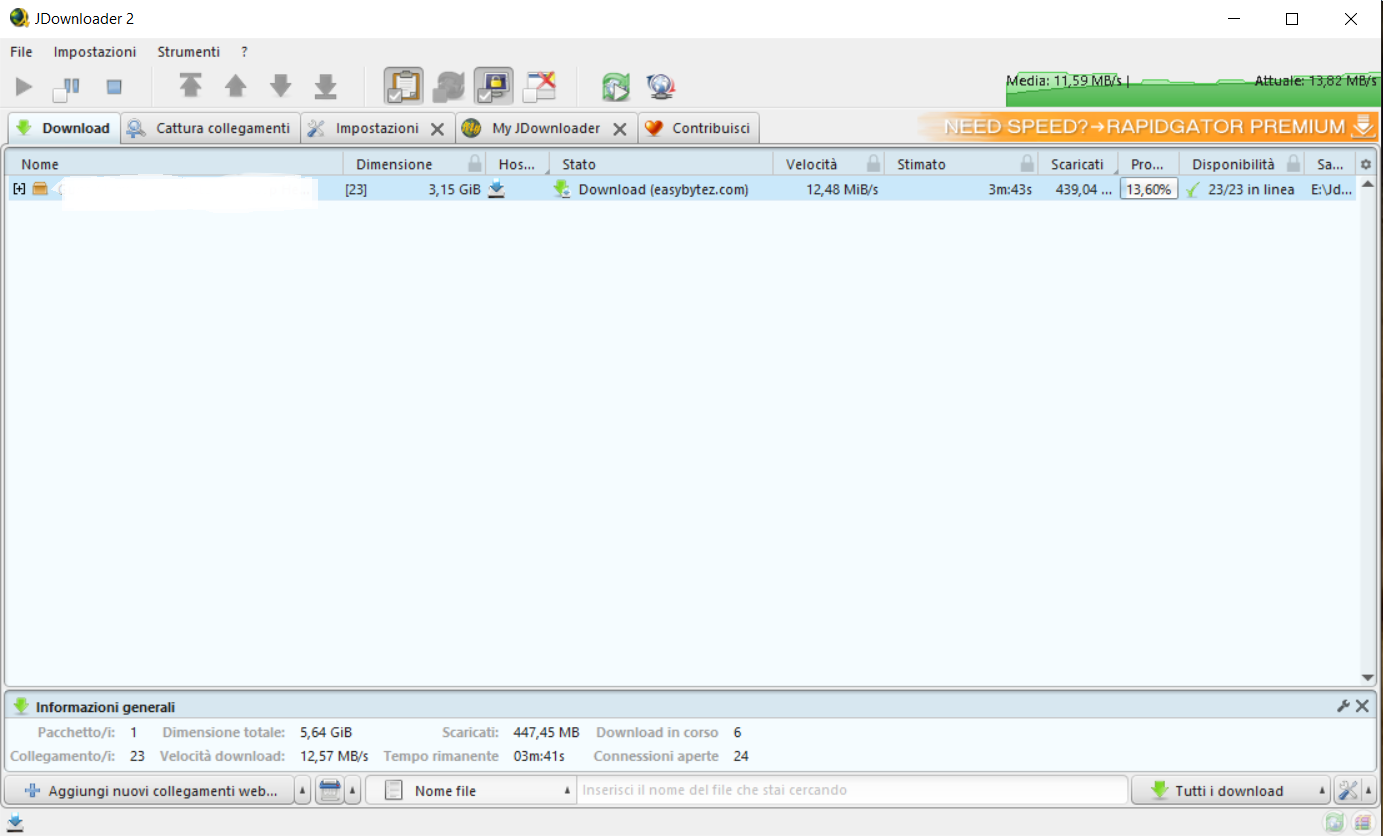Viewport: 1383px width, 836px height.
Task: Toggle the lock on the Disponibilità column
Action: [x=1294, y=164]
